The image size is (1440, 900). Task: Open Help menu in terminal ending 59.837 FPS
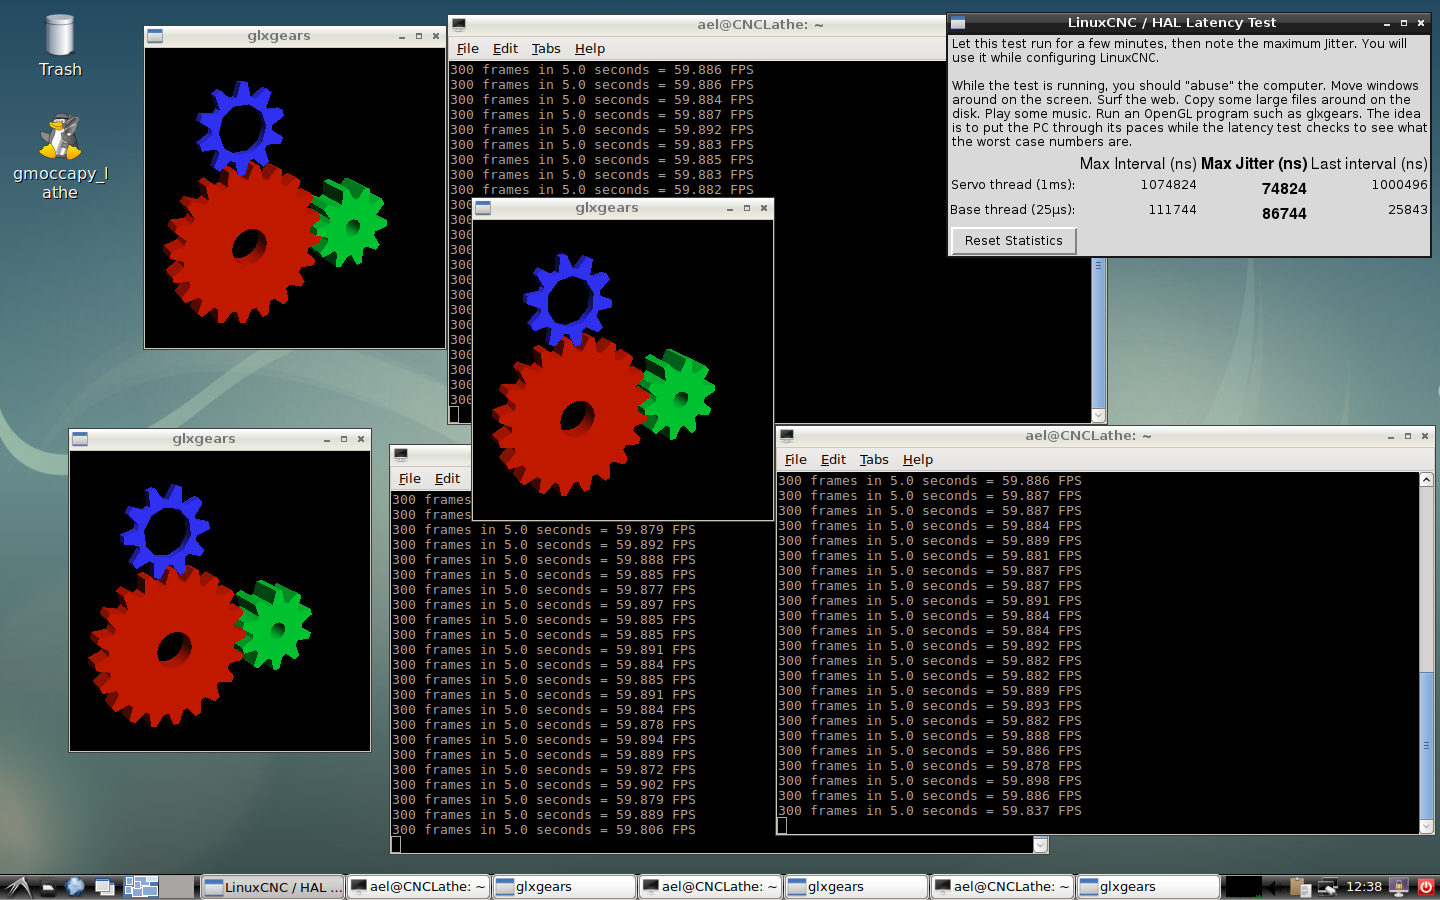tap(918, 460)
